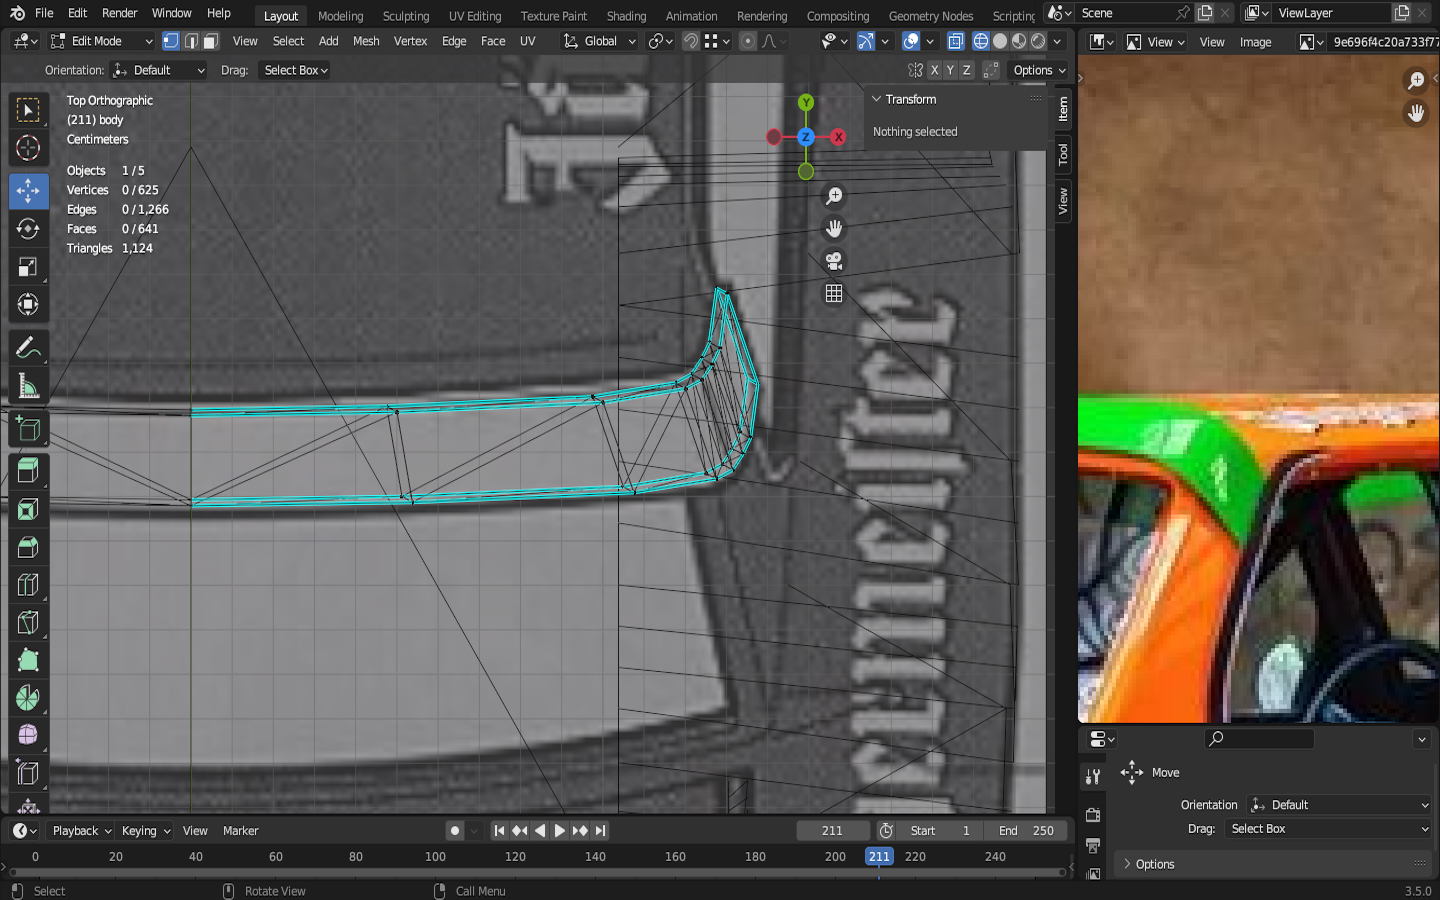The width and height of the screenshot is (1440, 900).
Task: Toggle Y-axis mirror in tool settings
Action: coord(950,70)
